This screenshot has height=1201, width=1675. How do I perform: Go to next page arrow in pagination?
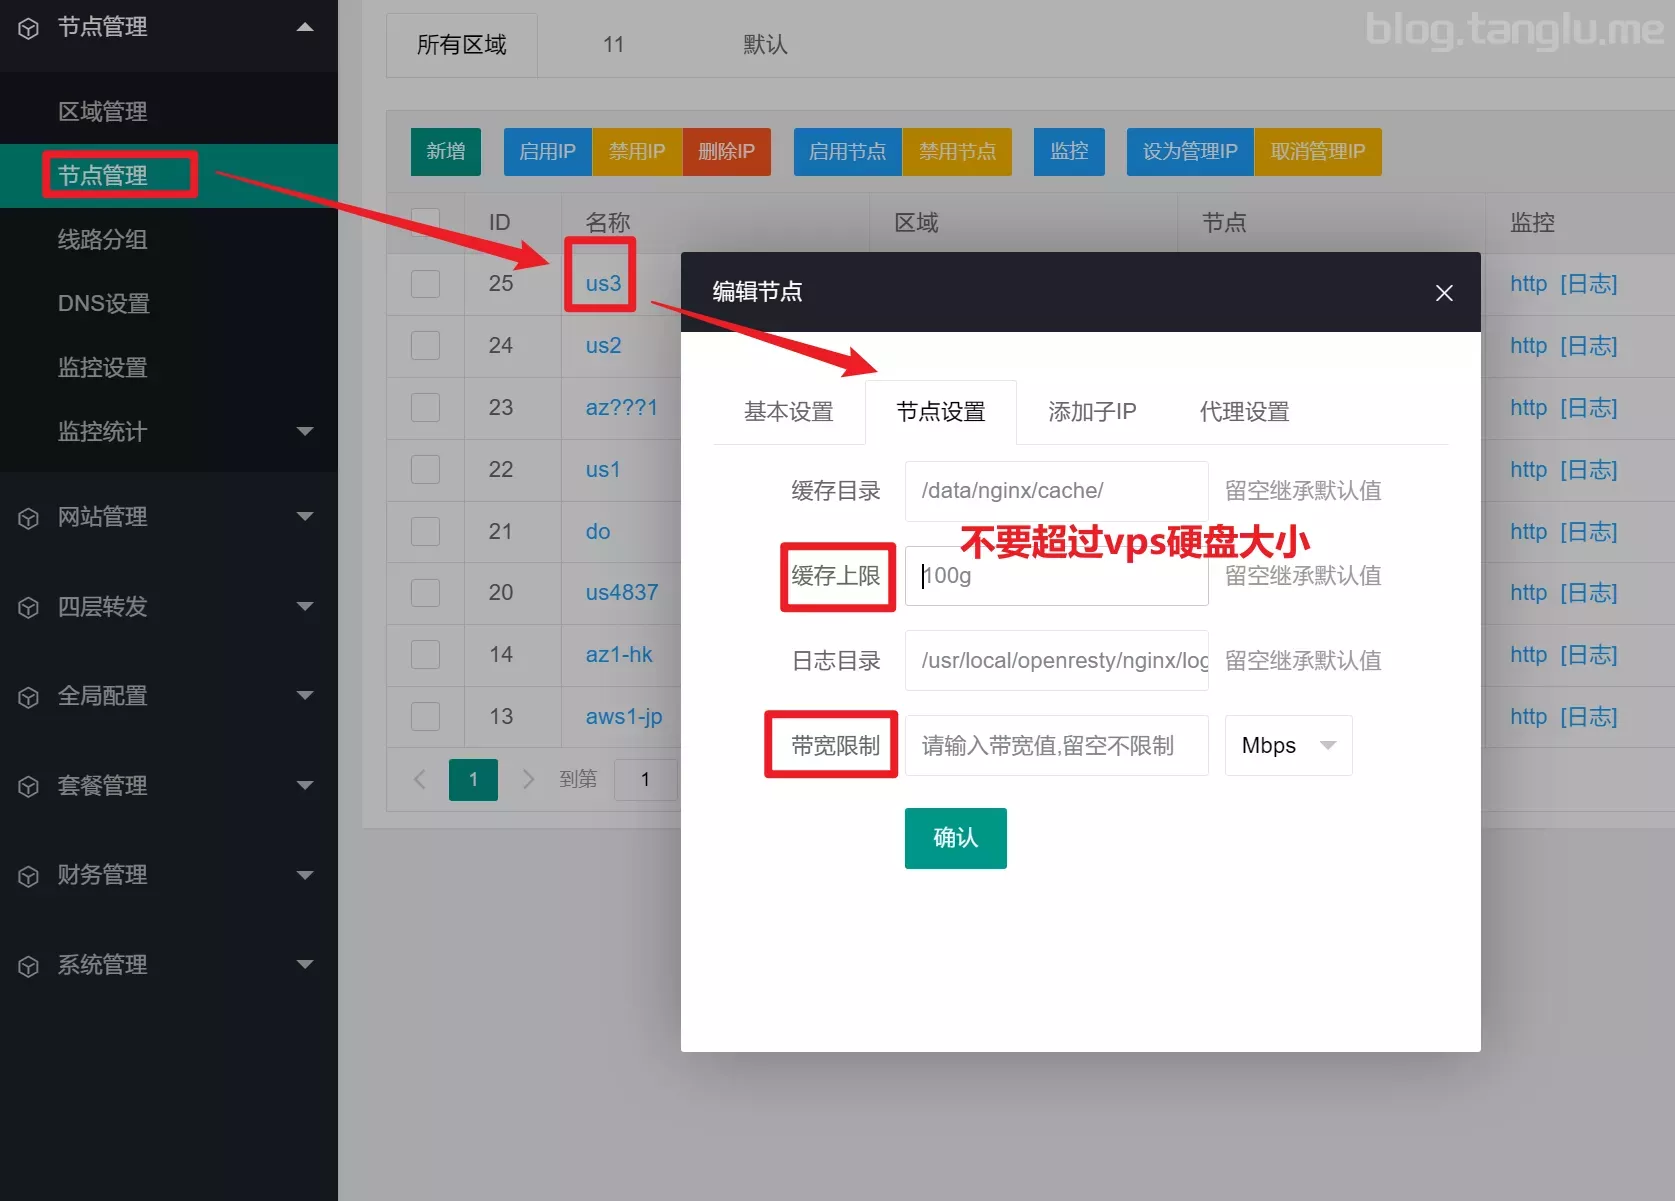coord(528,779)
